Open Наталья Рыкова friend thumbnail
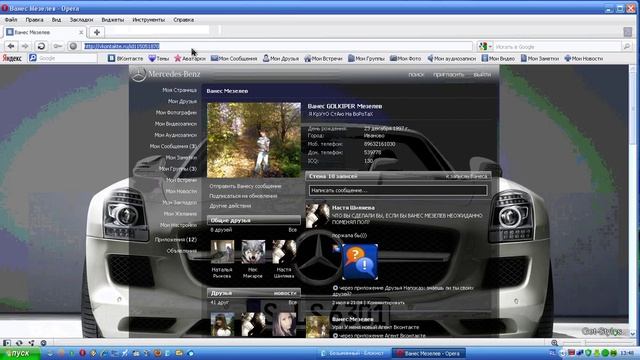Image resolution: width=640 pixels, height=360 pixels. (x=222, y=251)
